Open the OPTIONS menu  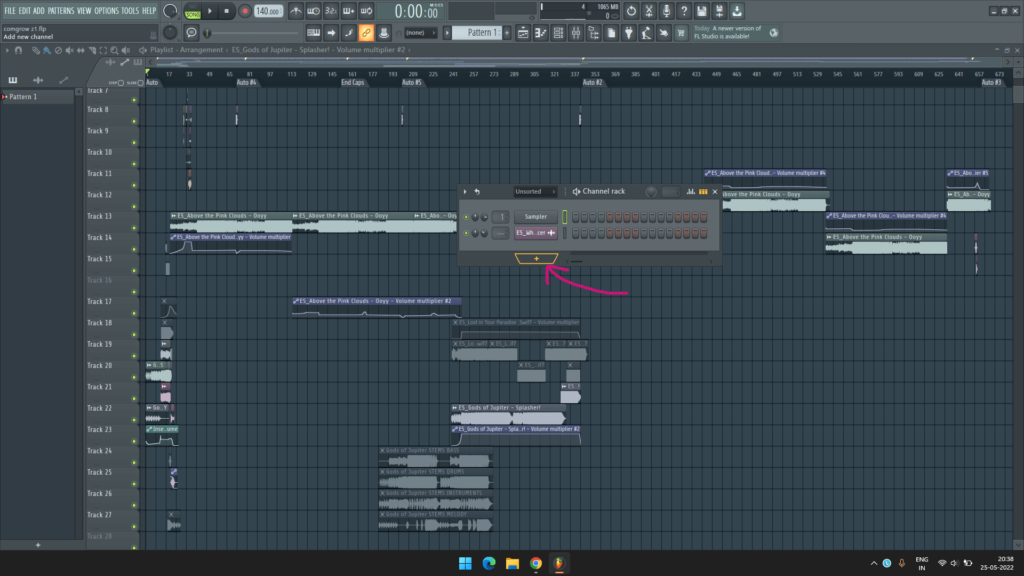click(x=105, y=10)
